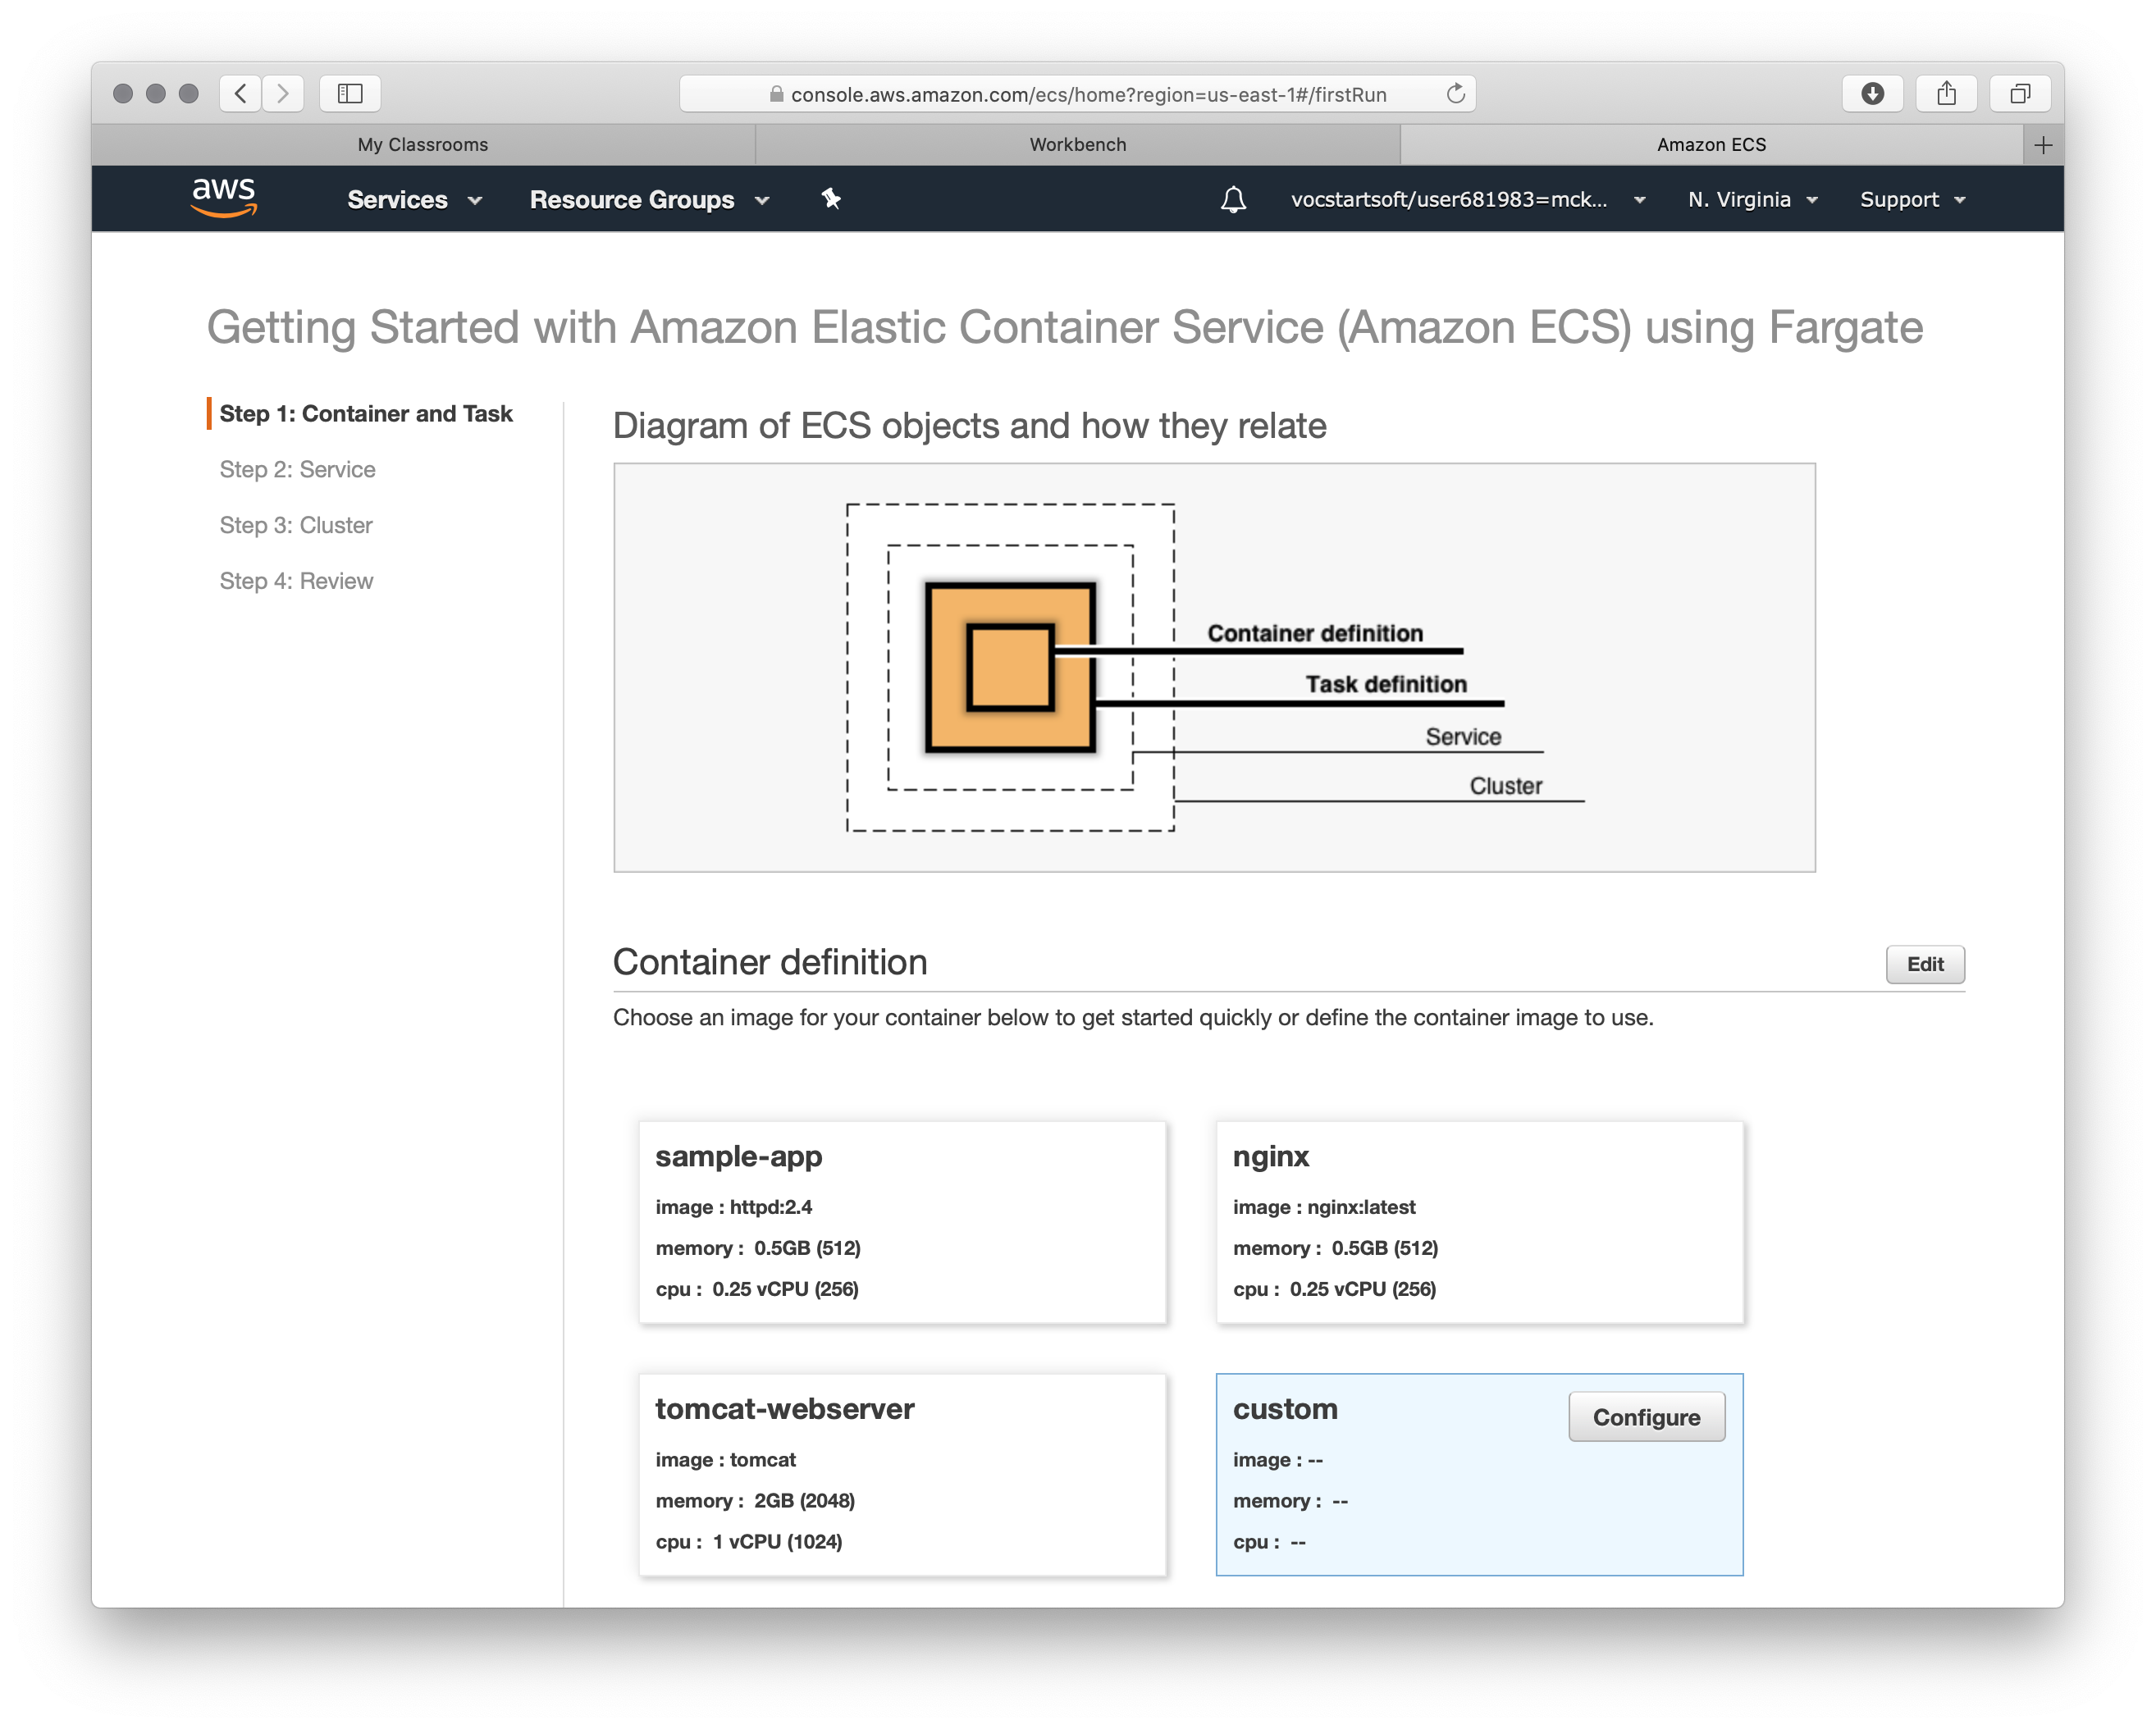This screenshot has height=1729, width=2156.
Task: Choose the tomcat-webserver container card
Action: click(x=902, y=1475)
